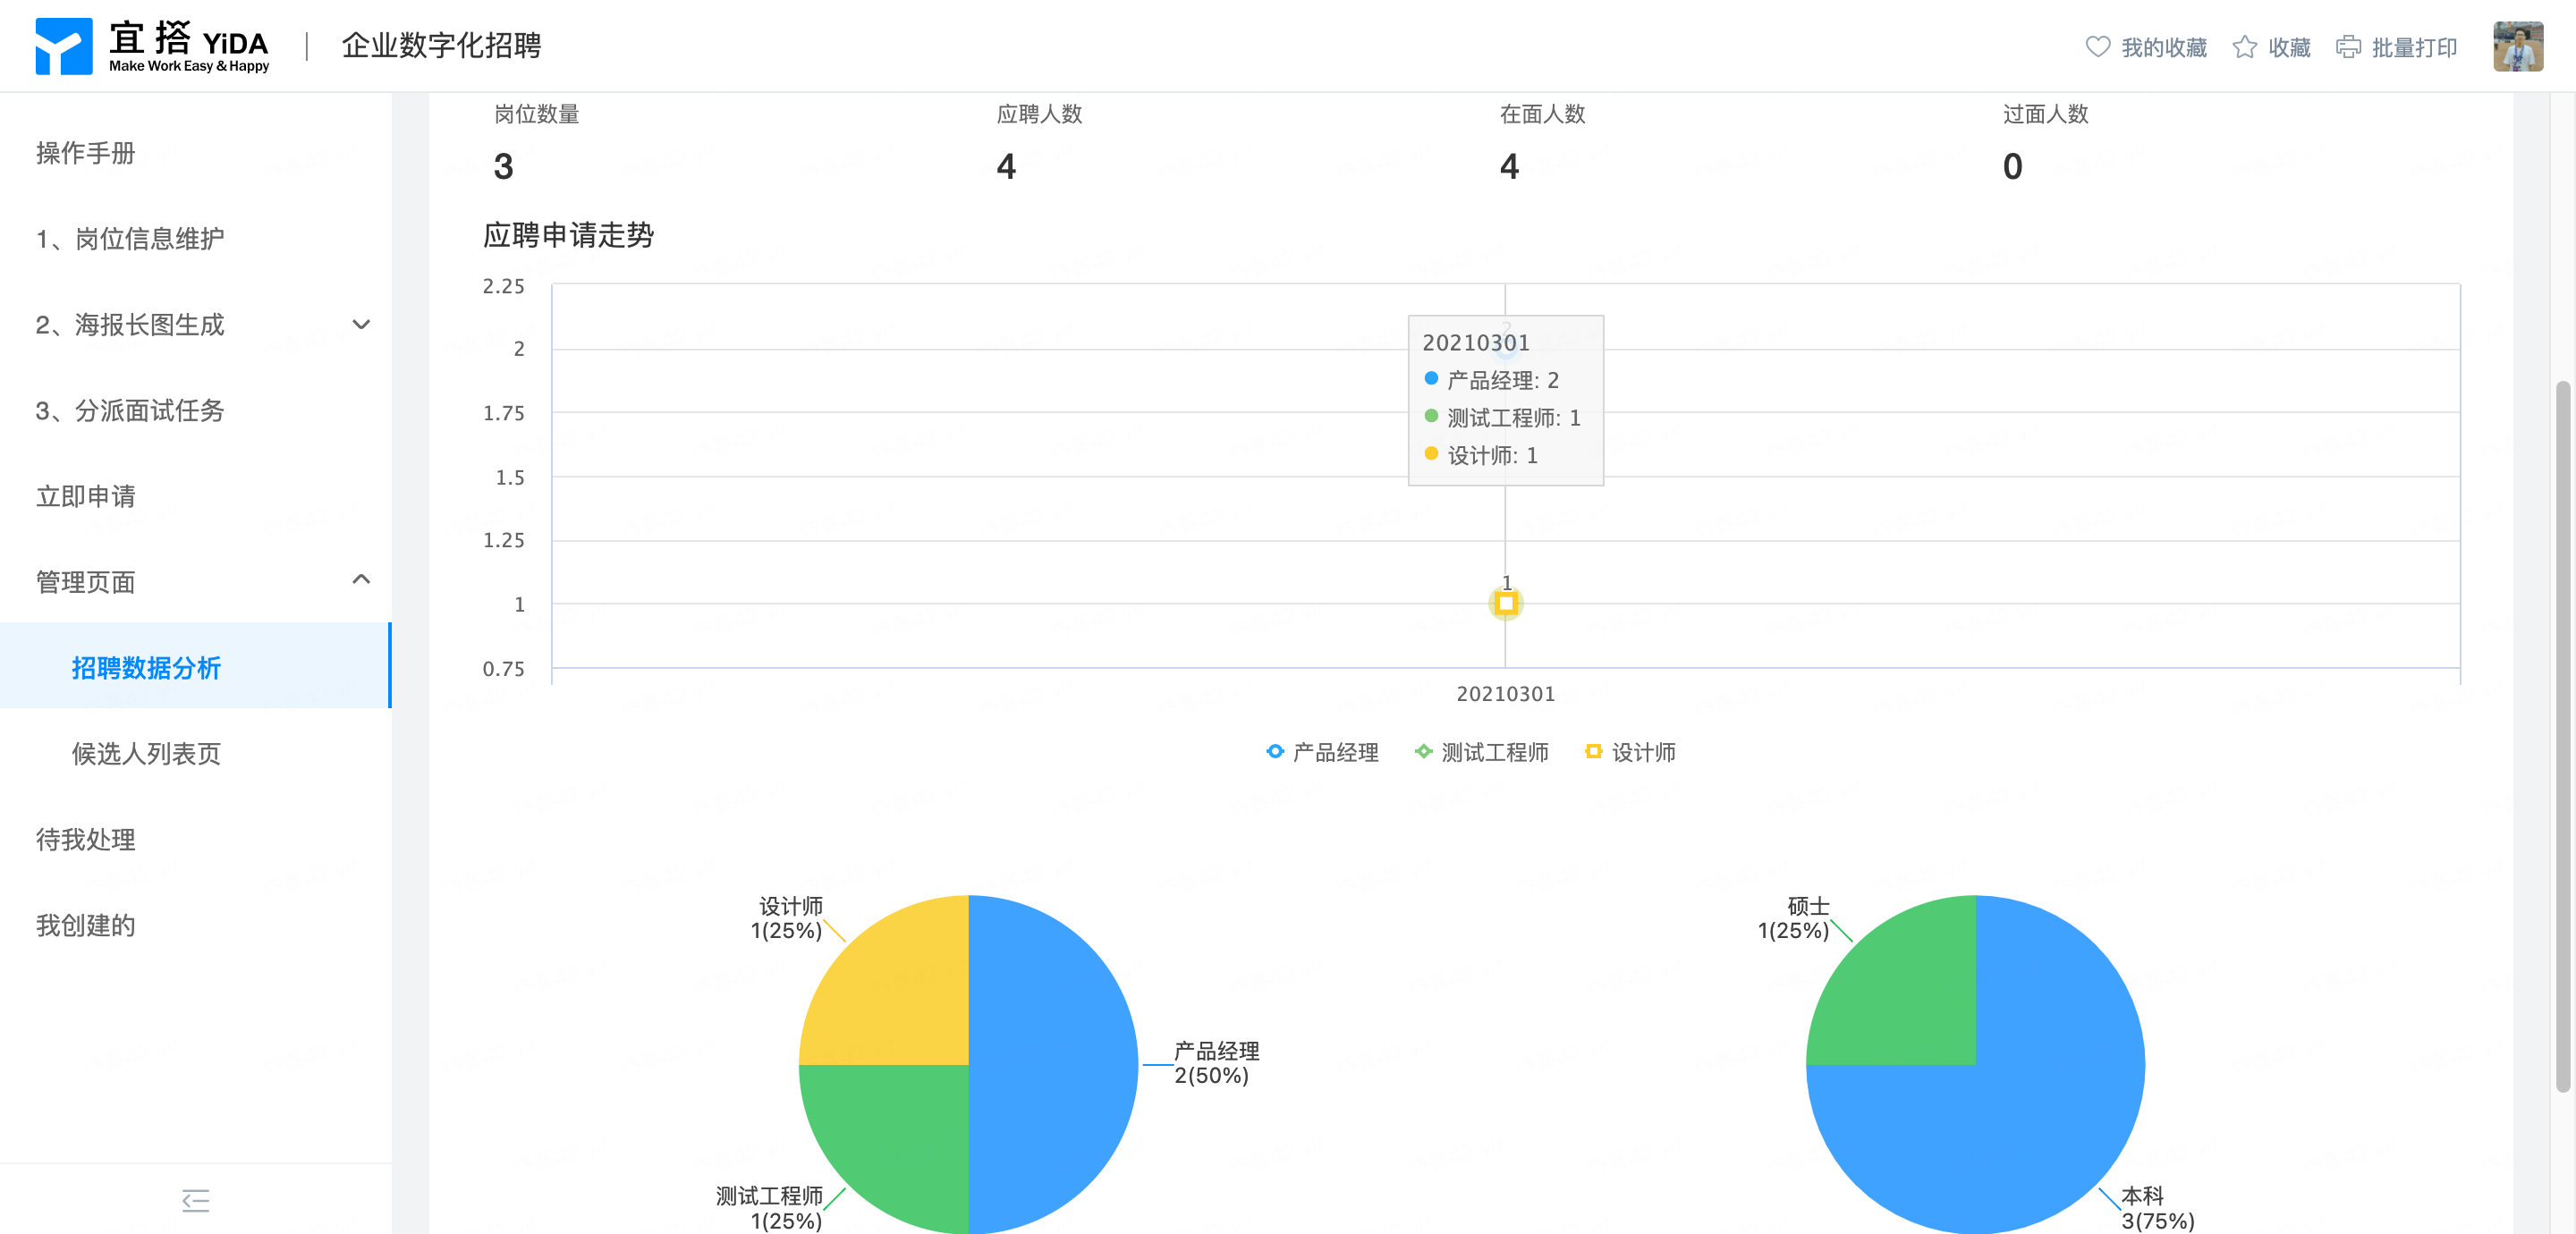Go to 立即申请 page
The width and height of the screenshot is (2576, 1234).
click(x=86, y=496)
